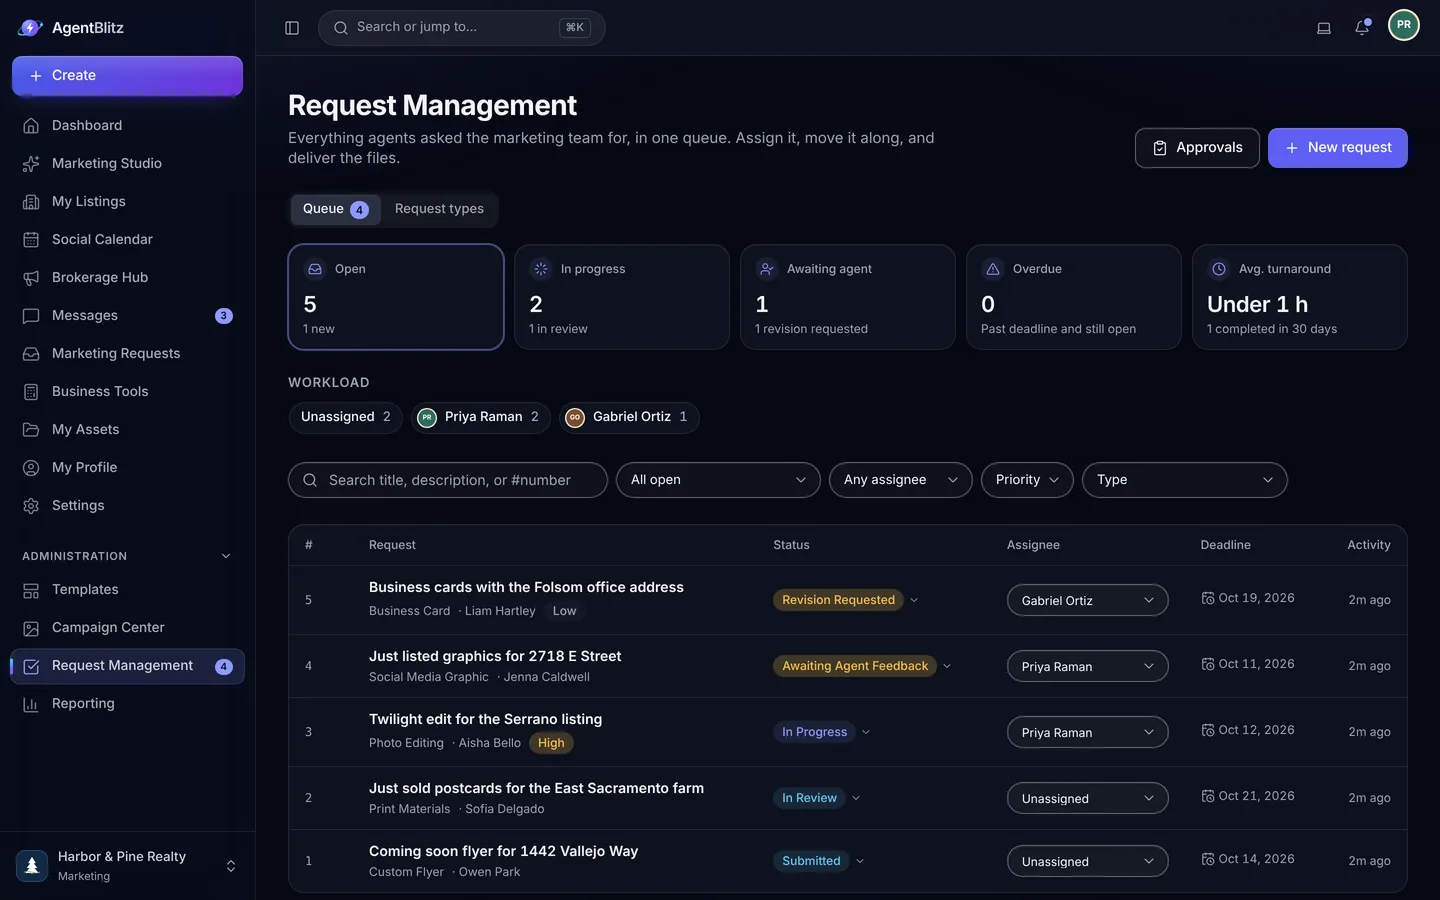This screenshot has height=900, width=1440.
Task: Open the Type filter dropdown
Action: point(1184,480)
